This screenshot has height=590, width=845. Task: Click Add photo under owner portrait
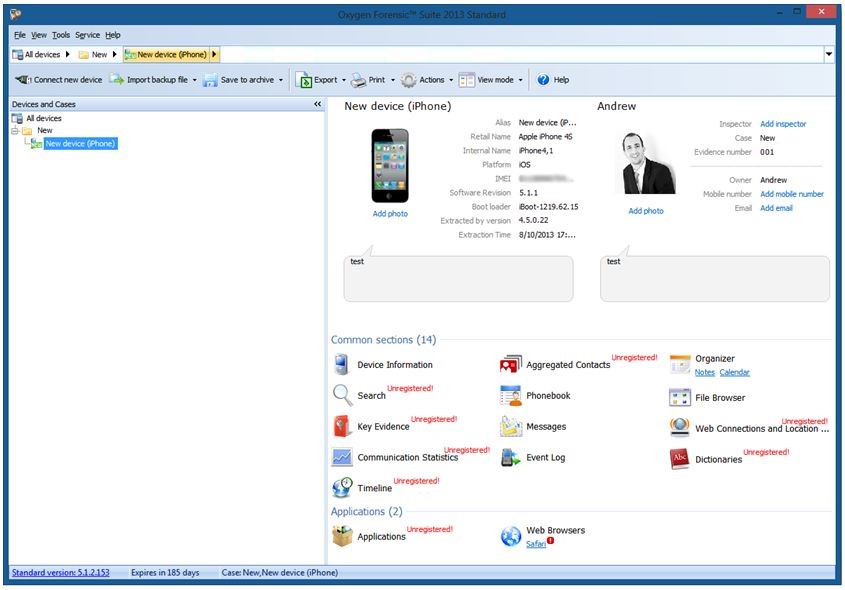click(x=646, y=211)
